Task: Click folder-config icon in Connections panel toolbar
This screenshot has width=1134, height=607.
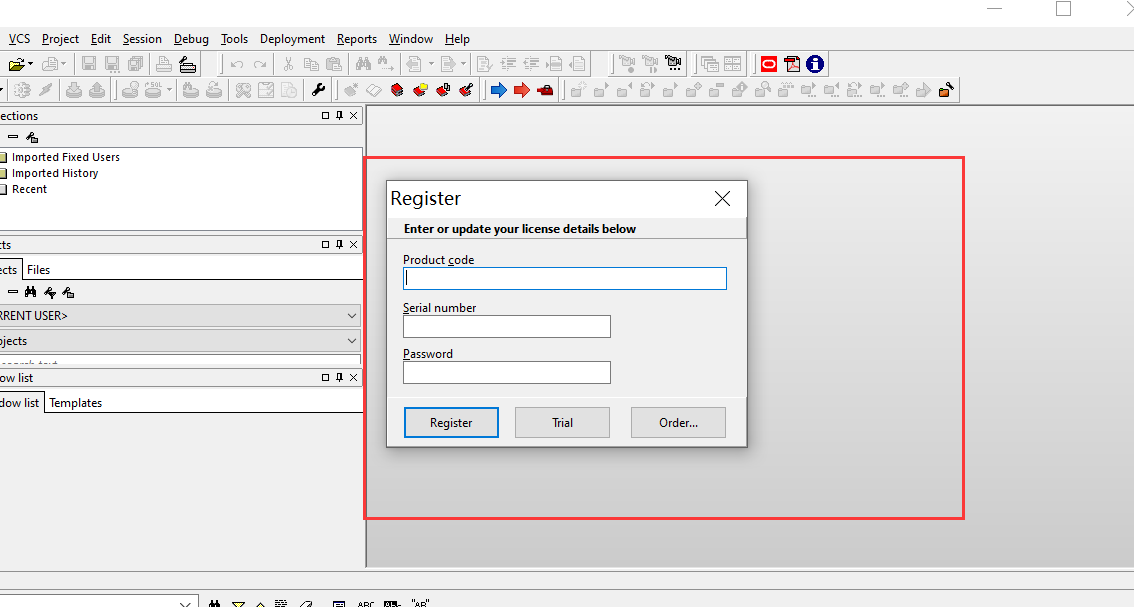Action: click(32, 137)
